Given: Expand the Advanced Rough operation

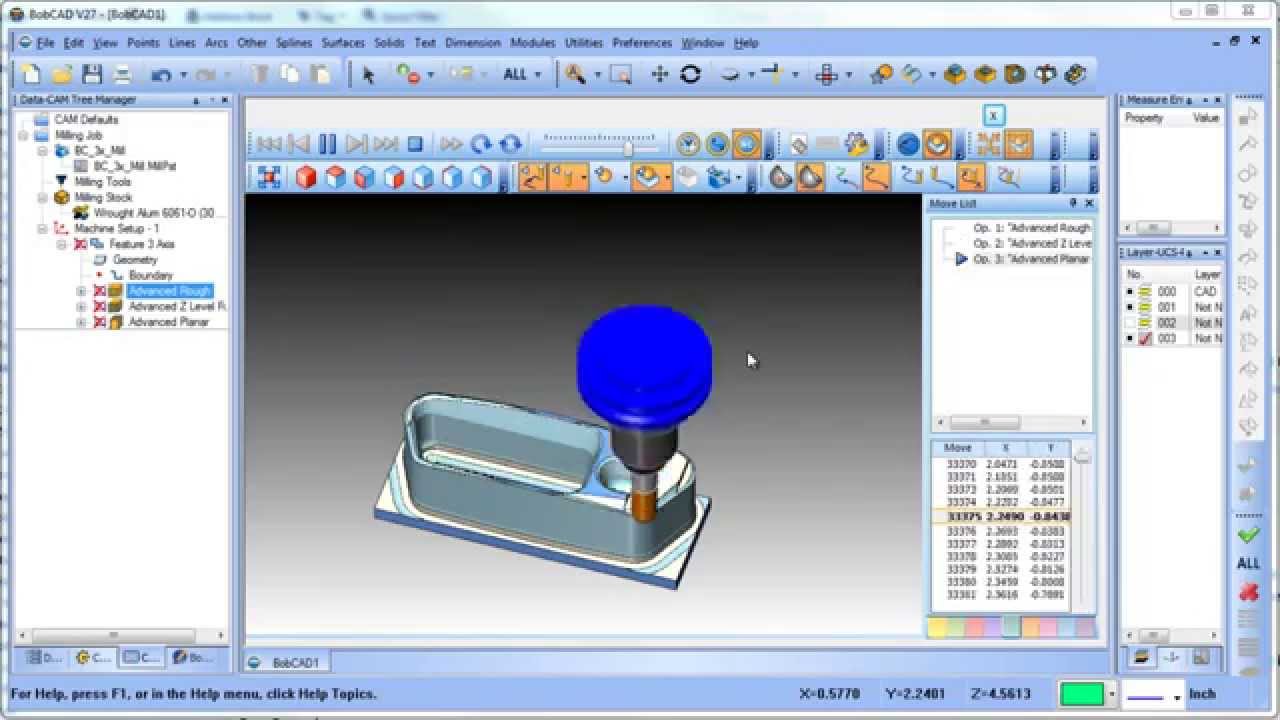Looking at the screenshot, I should coord(81,291).
